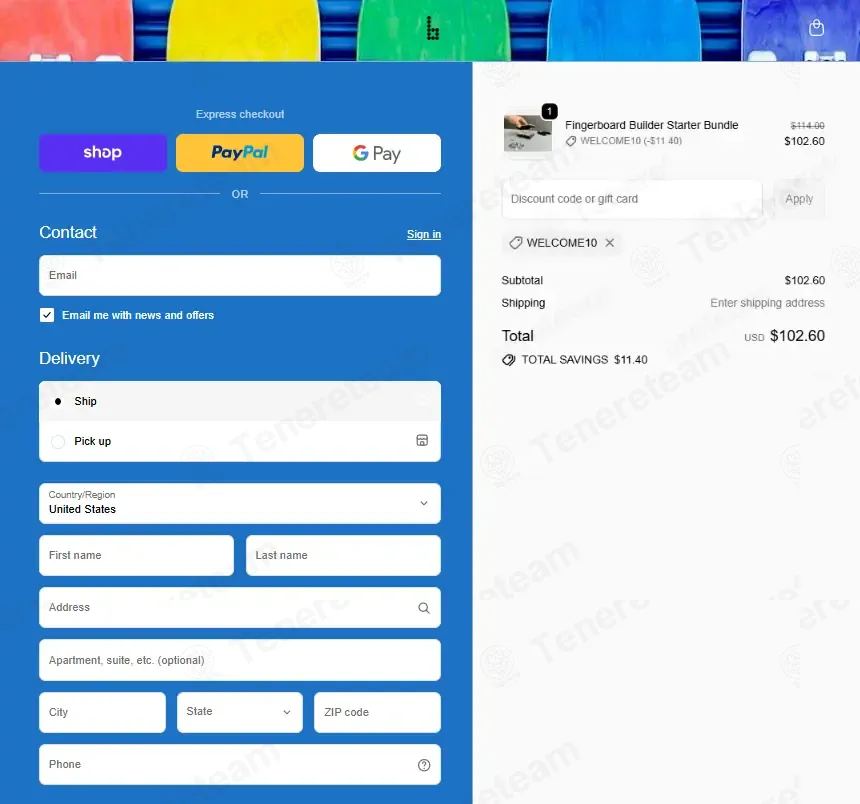Click the Fingerboard Builder Starter Bundle thumbnail
This screenshot has height=804, width=860.
[528, 133]
